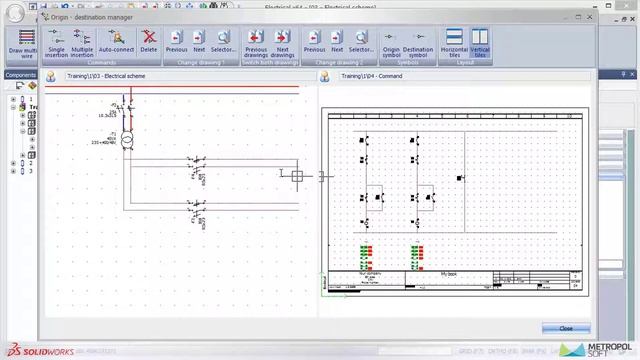Choose the Destination symbol
Screen dimensions: 640x360
point(418,44)
